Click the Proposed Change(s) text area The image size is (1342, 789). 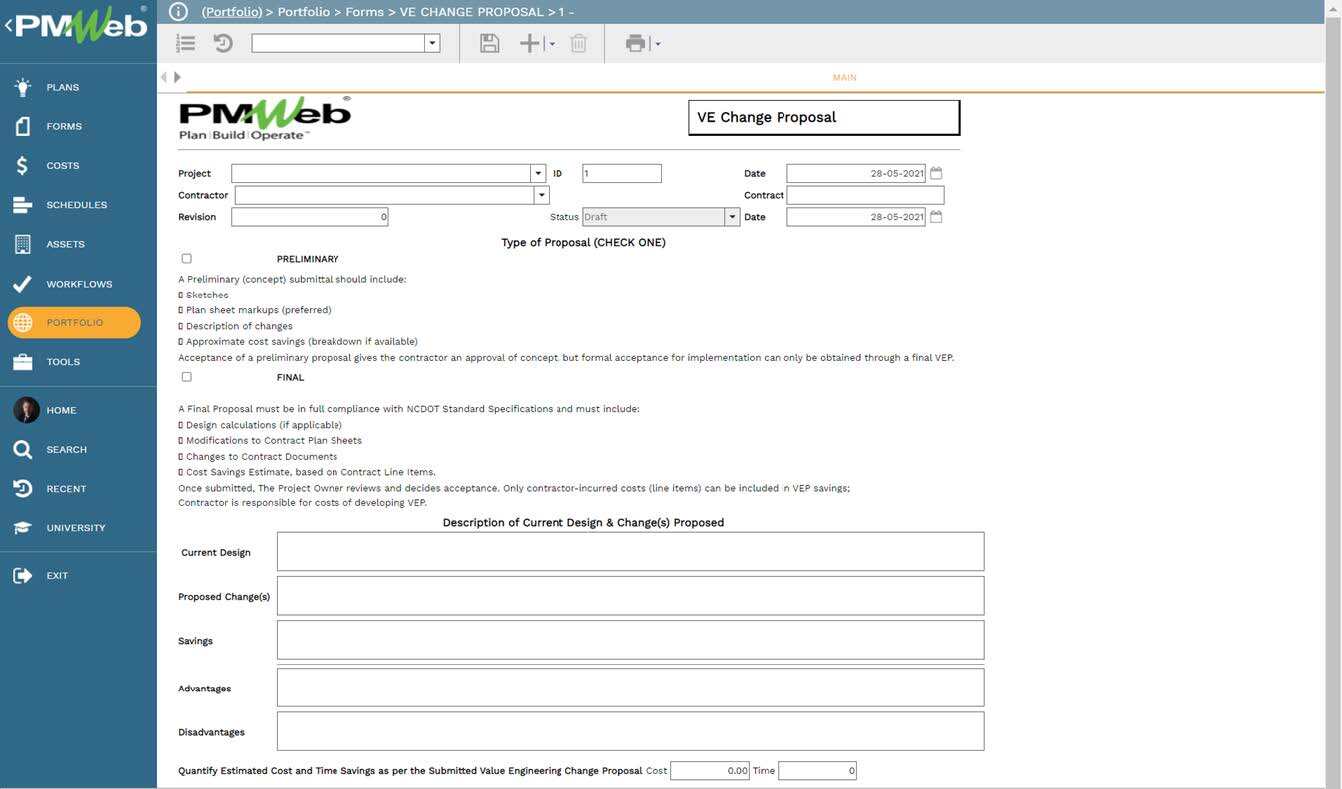(630, 595)
